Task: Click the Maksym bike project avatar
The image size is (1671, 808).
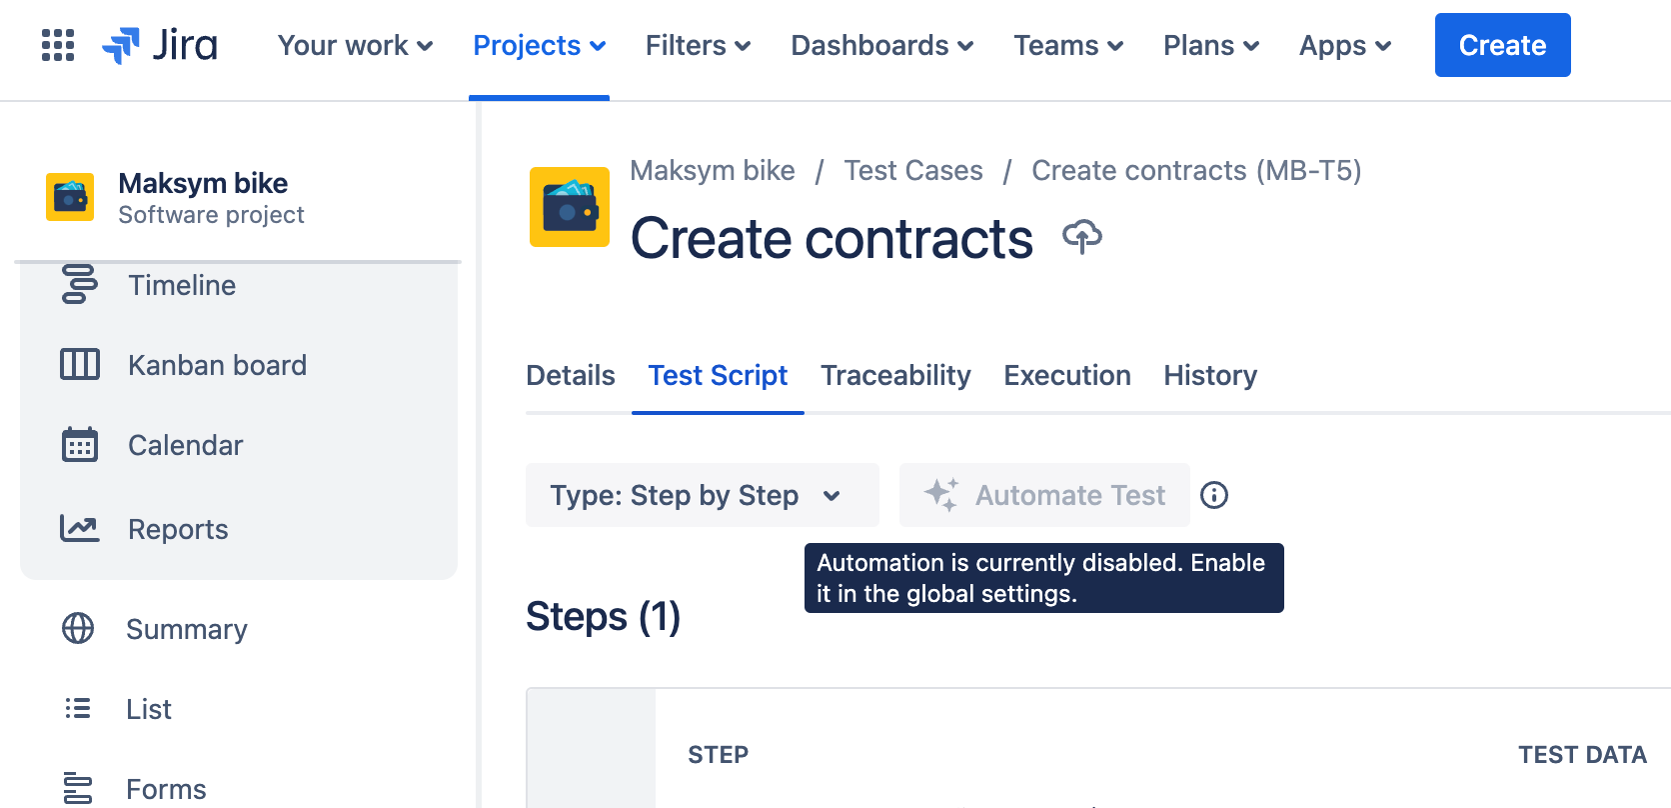Action: point(70,197)
